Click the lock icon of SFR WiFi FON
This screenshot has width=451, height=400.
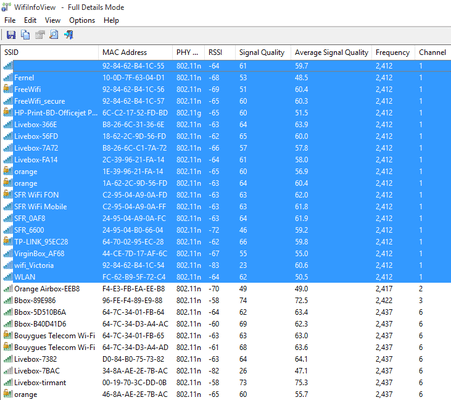click(8, 195)
